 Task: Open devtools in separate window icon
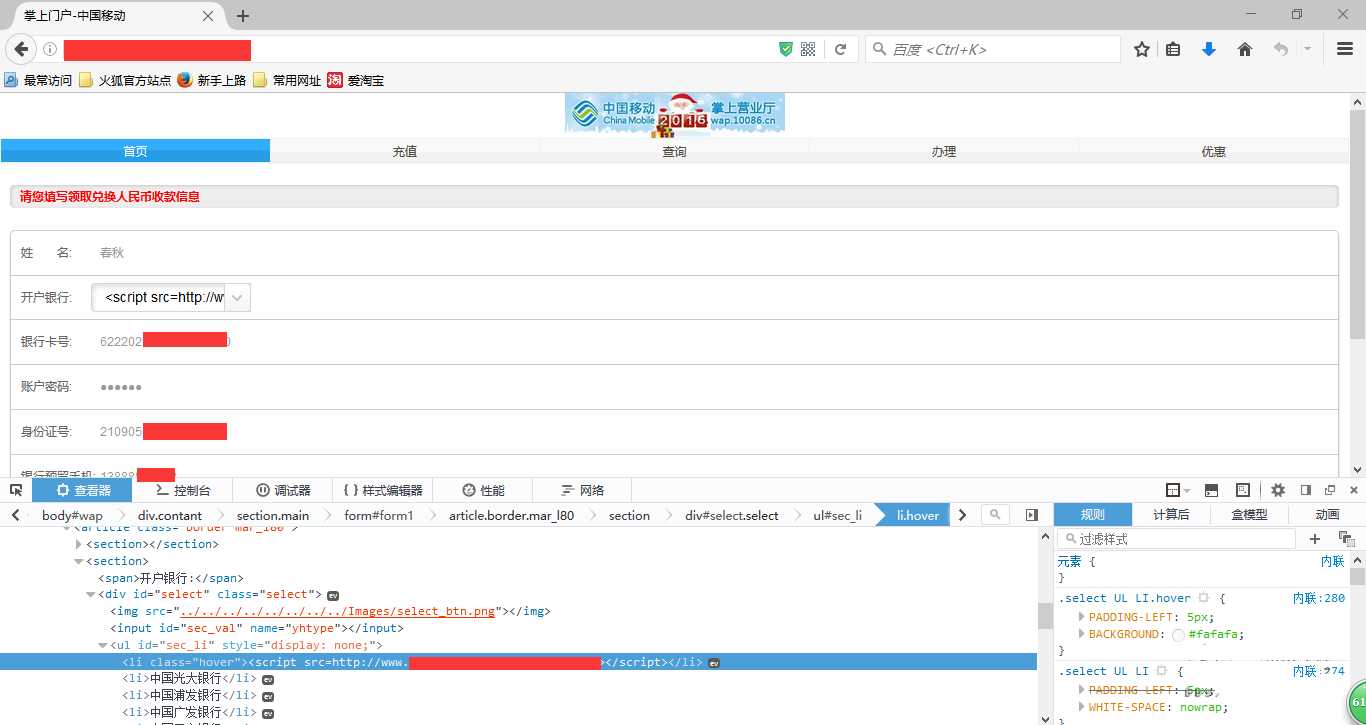pos(1330,490)
